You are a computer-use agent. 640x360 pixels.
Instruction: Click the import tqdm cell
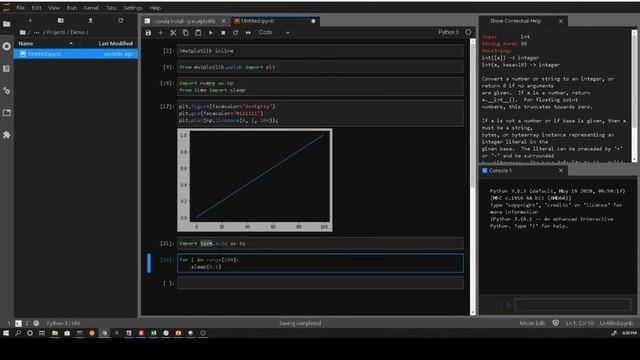pos(320,243)
